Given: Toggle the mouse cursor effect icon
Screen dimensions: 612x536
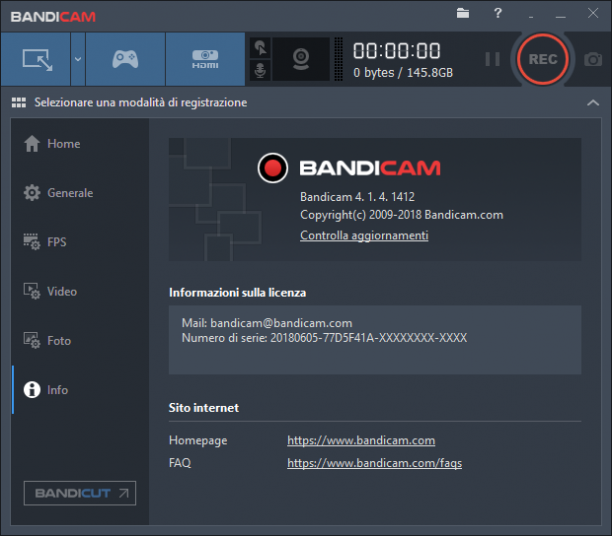Looking at the screenshot, I should pyautogui.click(x=260, y=48).
